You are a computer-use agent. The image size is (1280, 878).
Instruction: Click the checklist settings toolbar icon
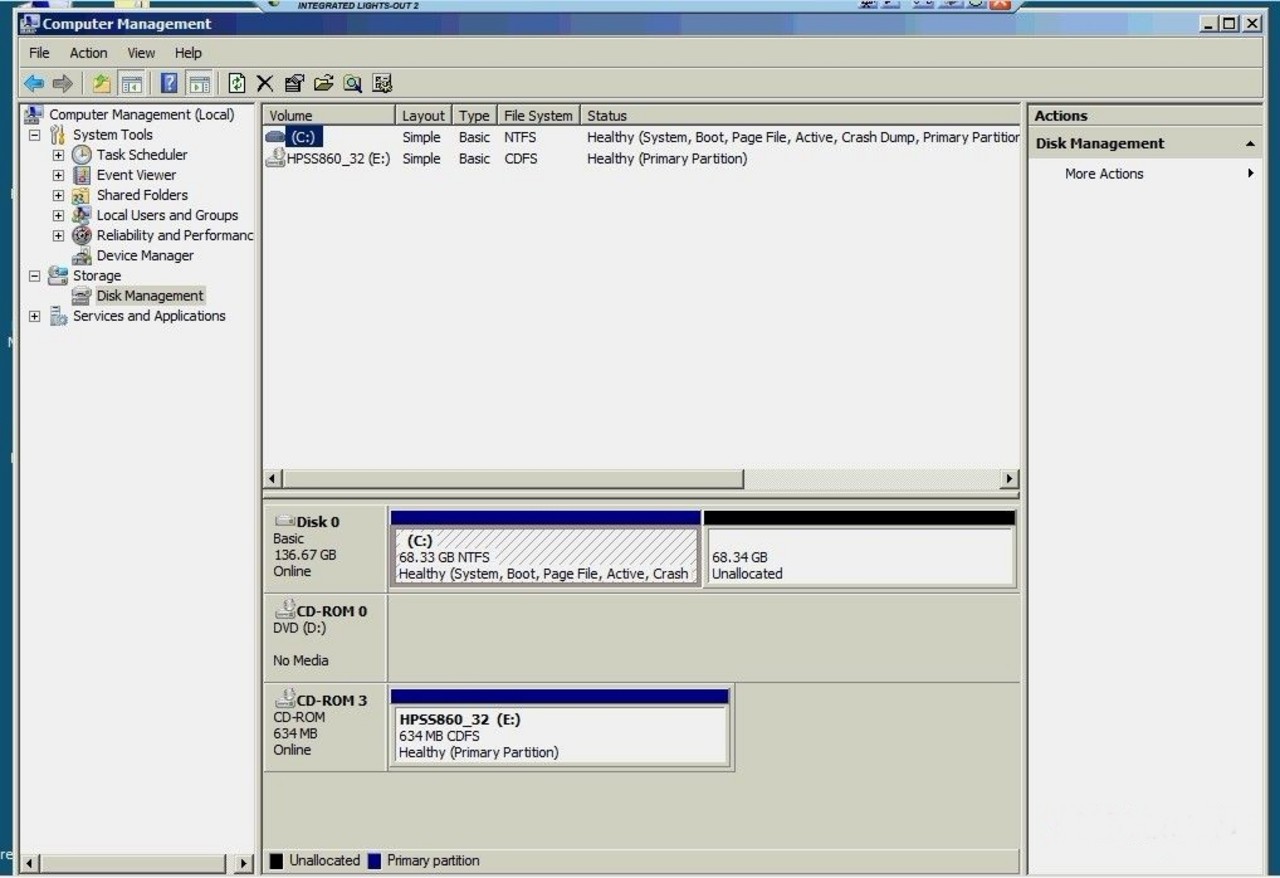point(382,84)
